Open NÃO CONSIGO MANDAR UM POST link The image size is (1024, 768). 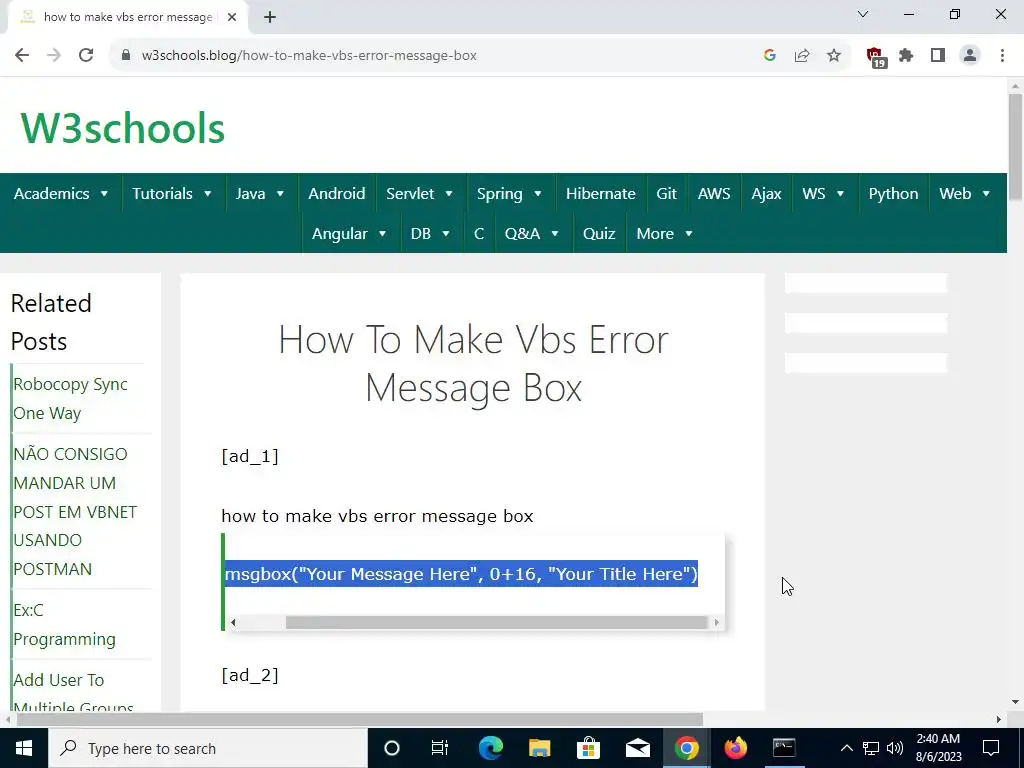tap(75, 511)
